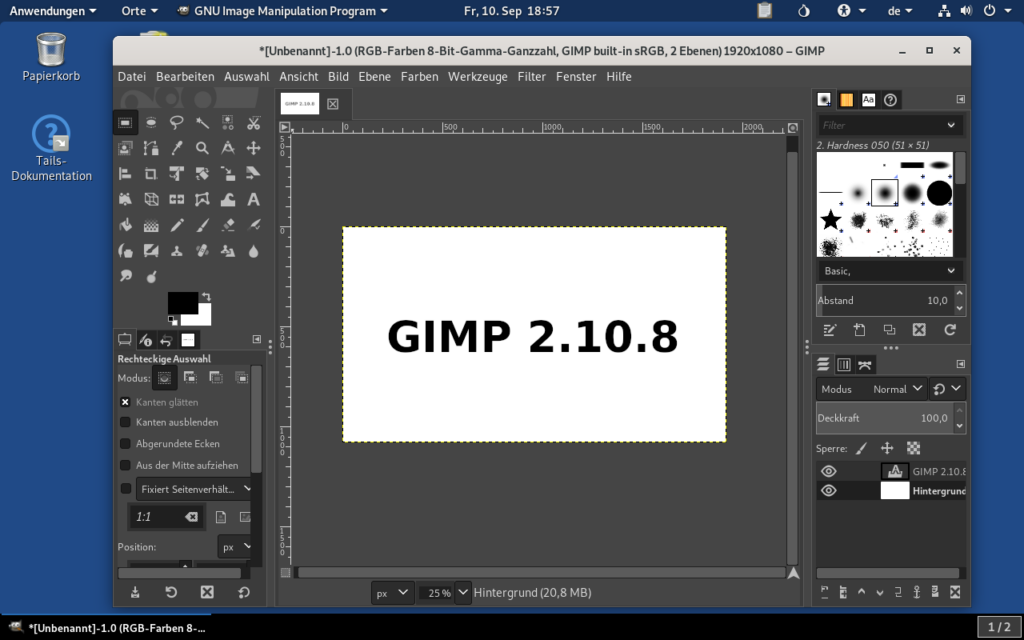This screenshot has height=640, width=1024.
Task: Enable Kanten ausblenden option
Action: coord(125,422)
